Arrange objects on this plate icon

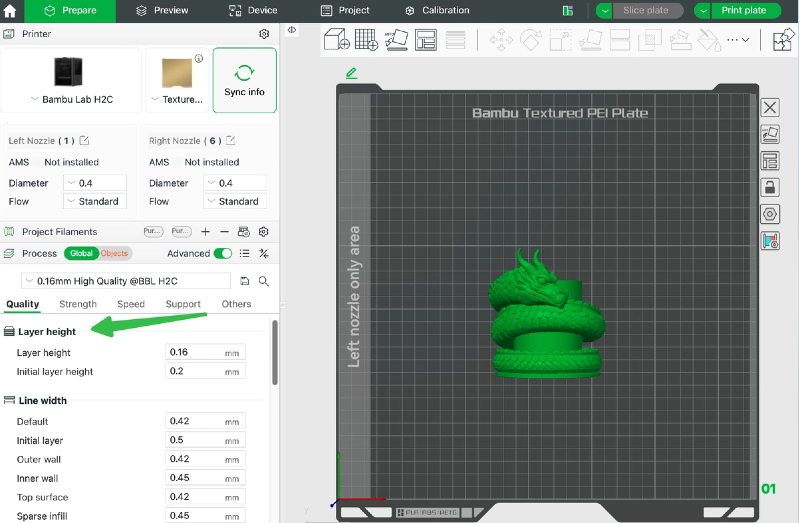click(770, 161)
